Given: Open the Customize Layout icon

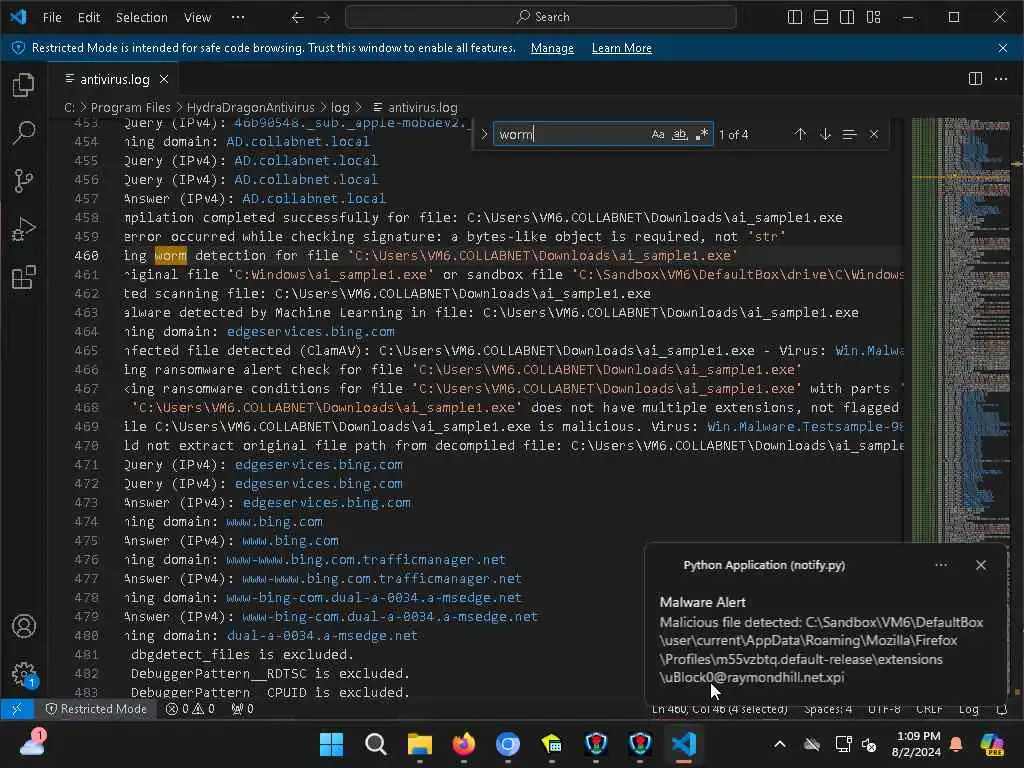Looking at the screenshot, I should pyautogui.click(x=874, y=18).
